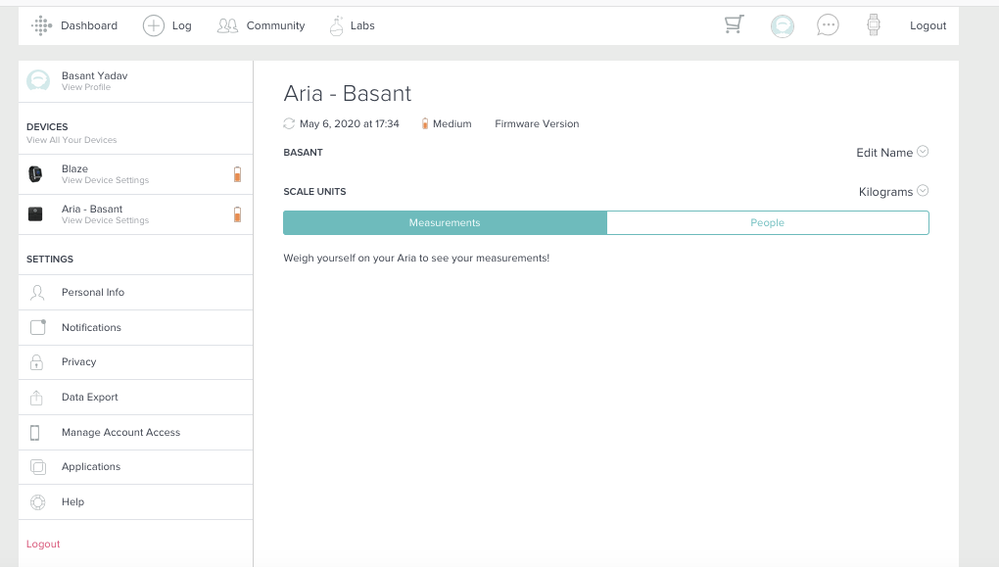The width and height of the screenshot is (999, 567).
Task: Click Logout in the top bar
Action: [x=928, y=25]
